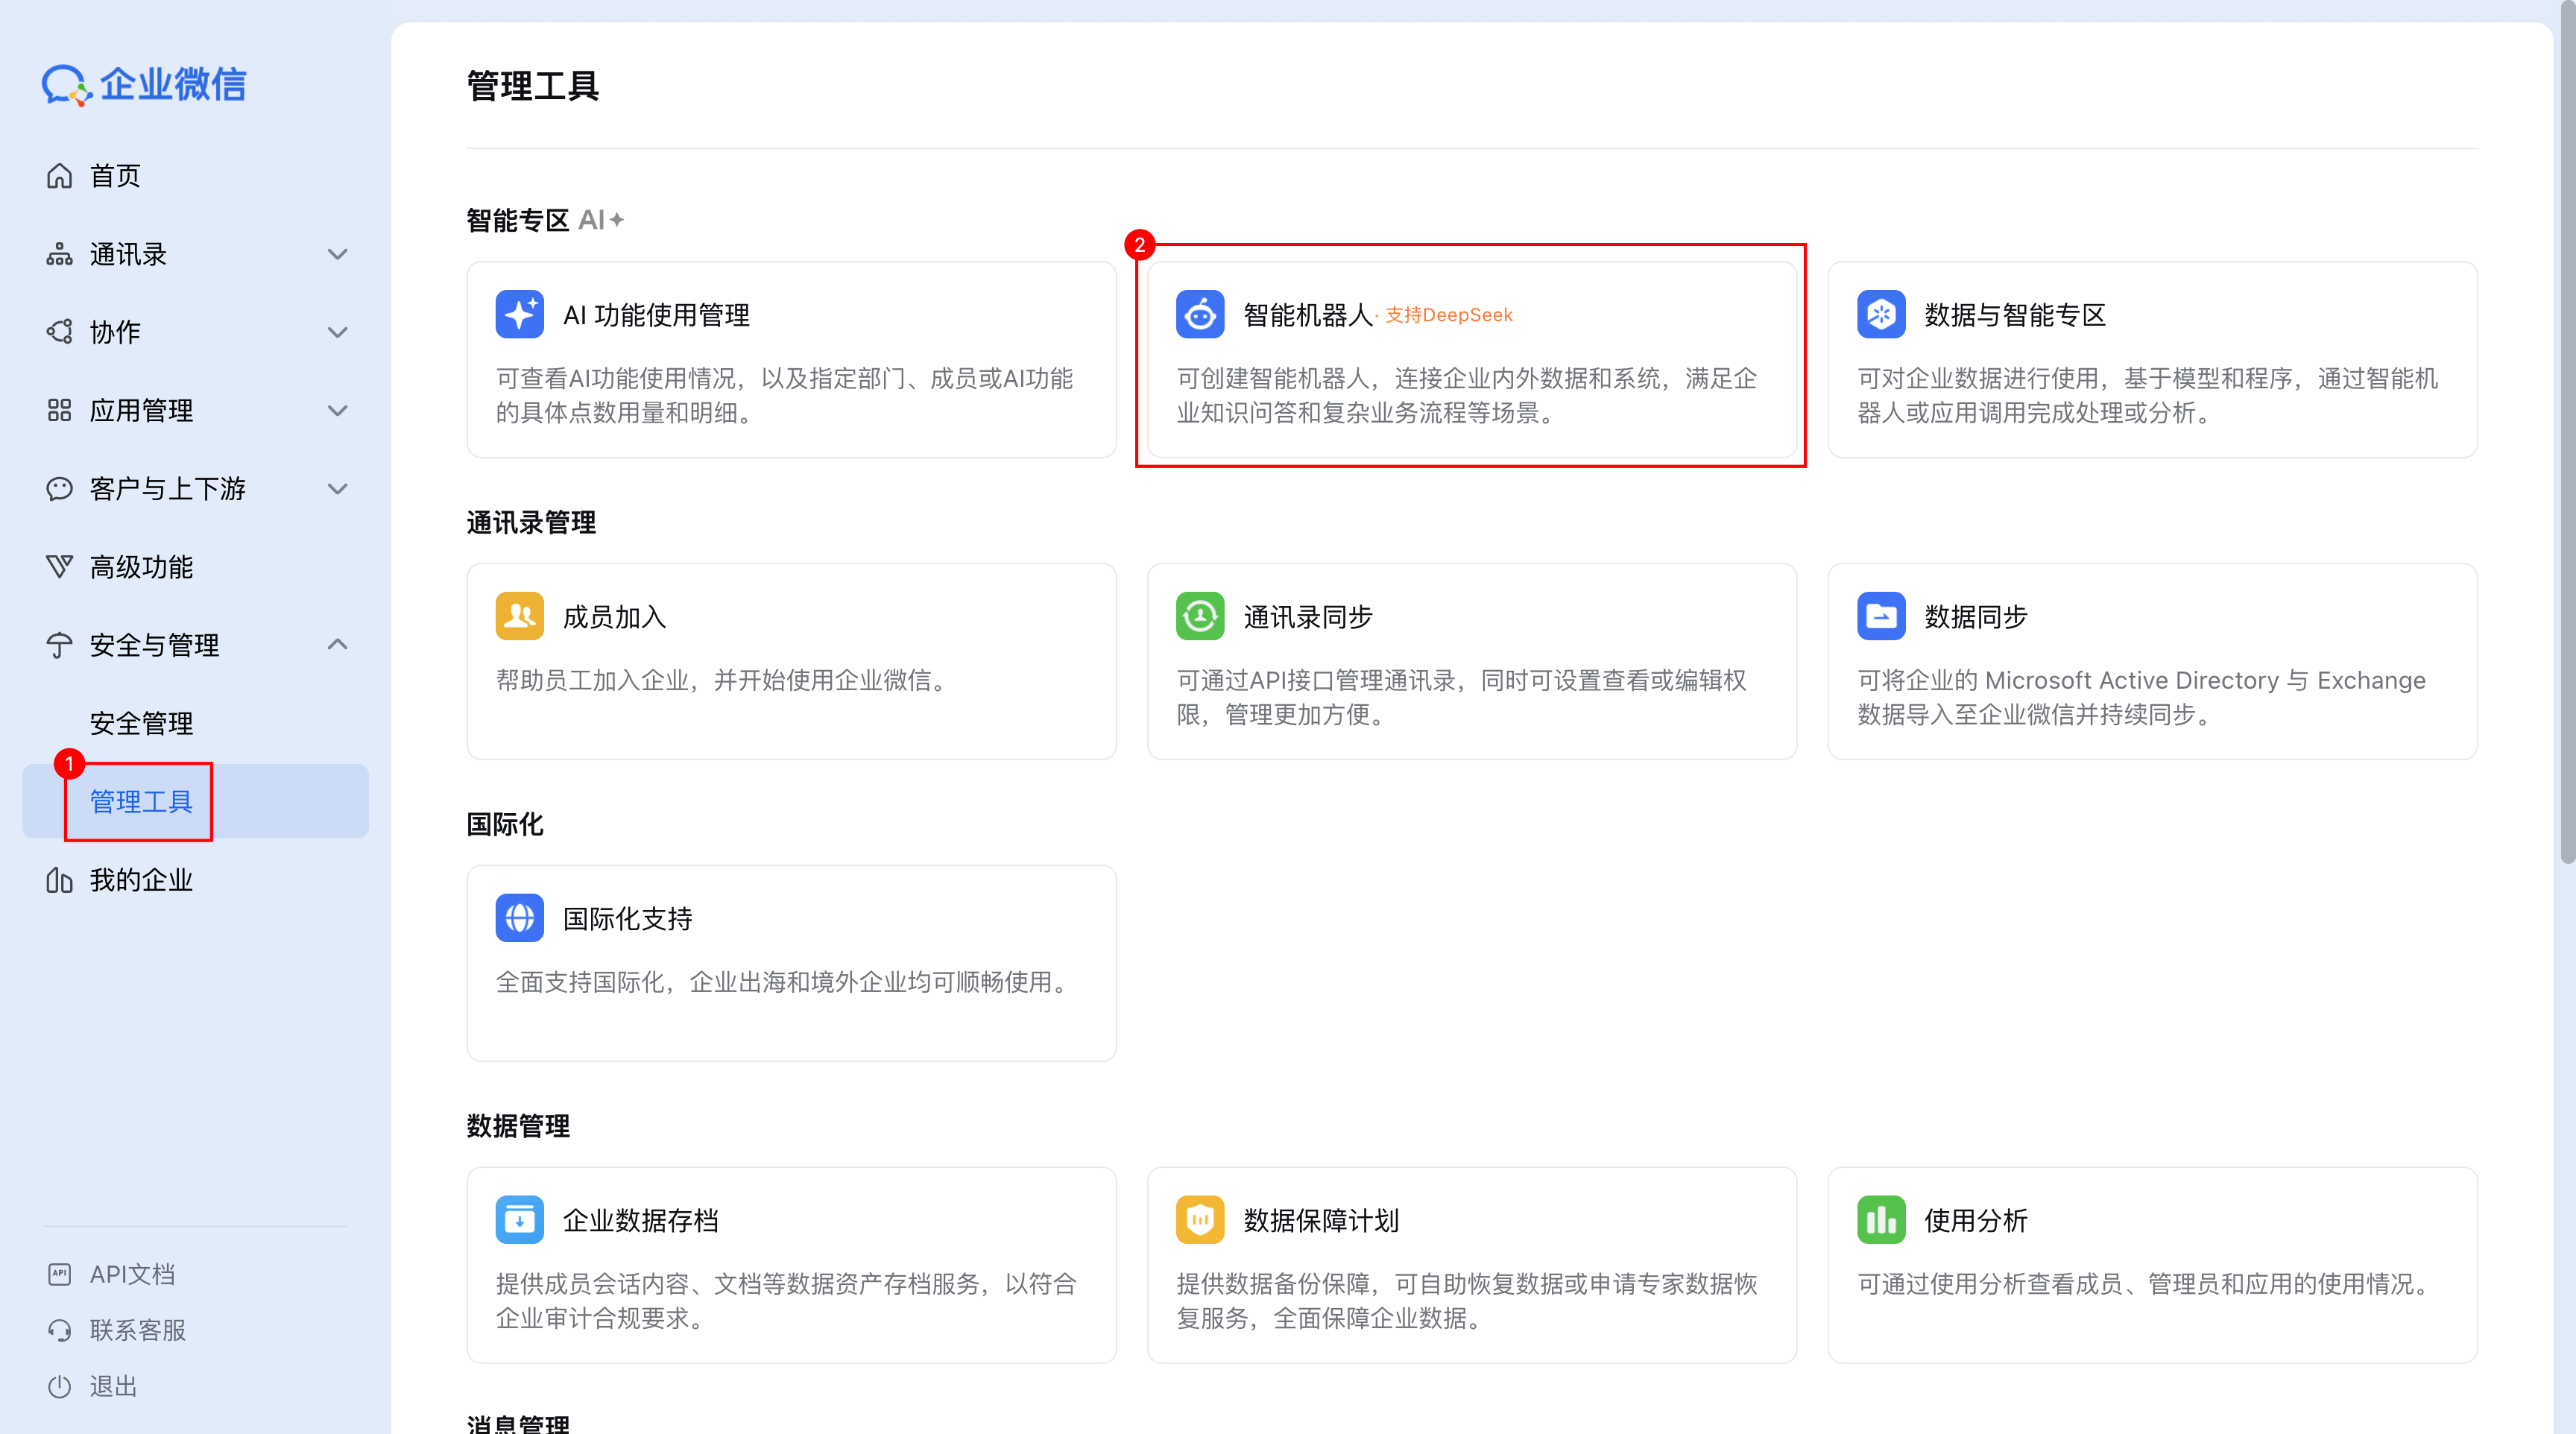Click the 使用分析 bar chart icon
Image resolution: width=2576 pixels, height=1434 pixels.
click(x=1881, y=1220)
